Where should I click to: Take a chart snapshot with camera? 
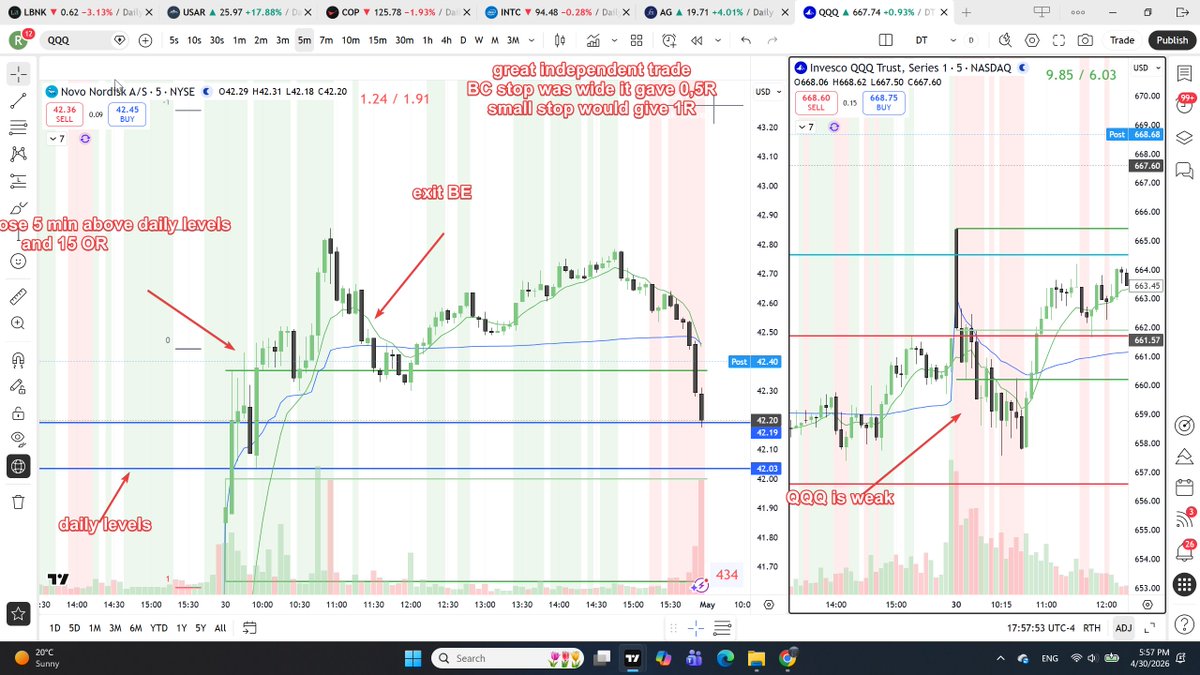coord(1085,41)
